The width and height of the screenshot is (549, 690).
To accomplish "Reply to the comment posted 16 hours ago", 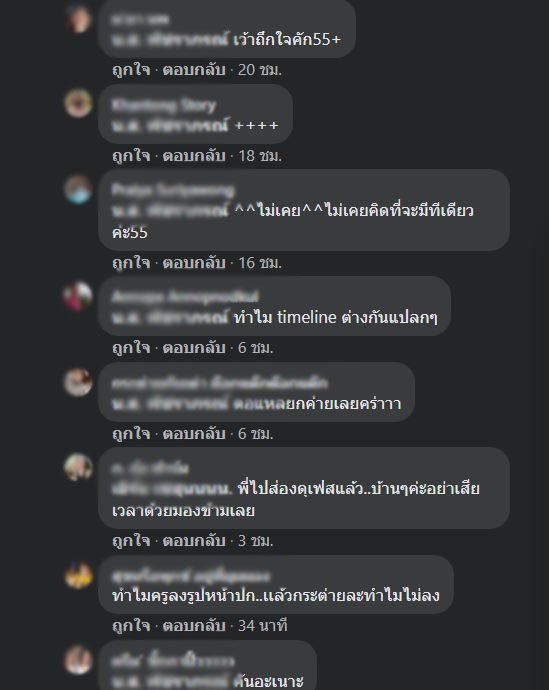I will (194, 263).
